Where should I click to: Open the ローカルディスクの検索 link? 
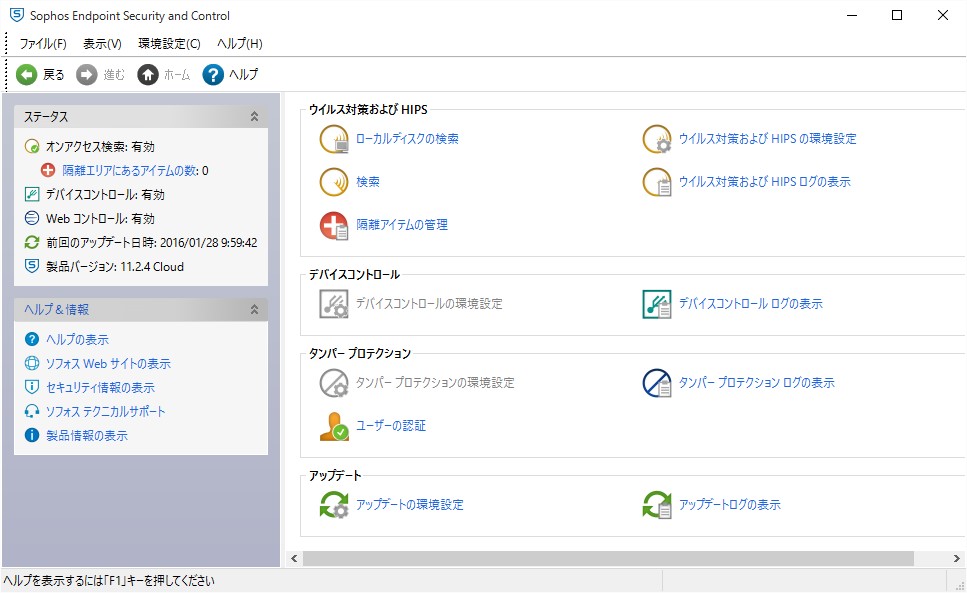(407, 139)
